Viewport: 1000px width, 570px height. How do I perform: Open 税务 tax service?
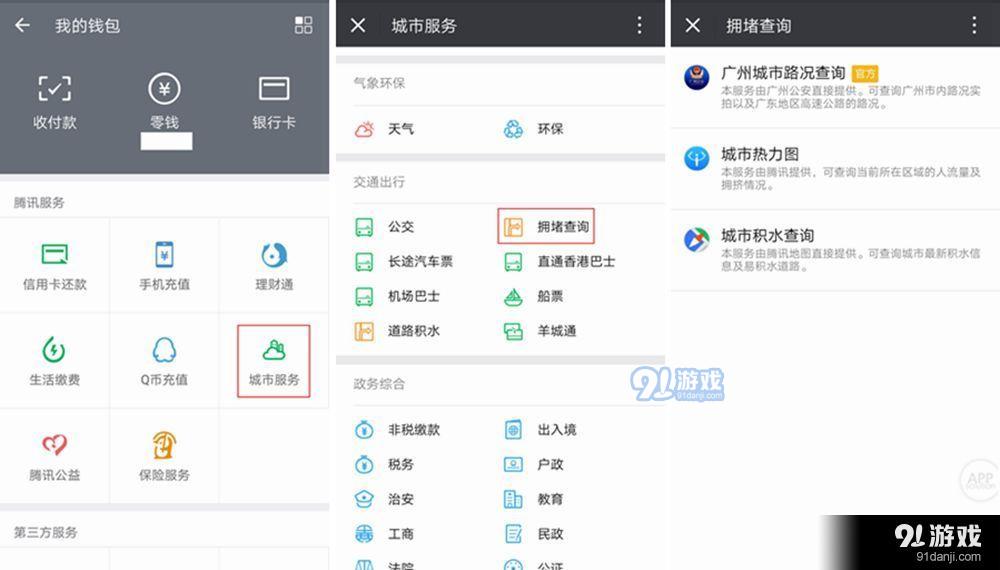point(385,464)
